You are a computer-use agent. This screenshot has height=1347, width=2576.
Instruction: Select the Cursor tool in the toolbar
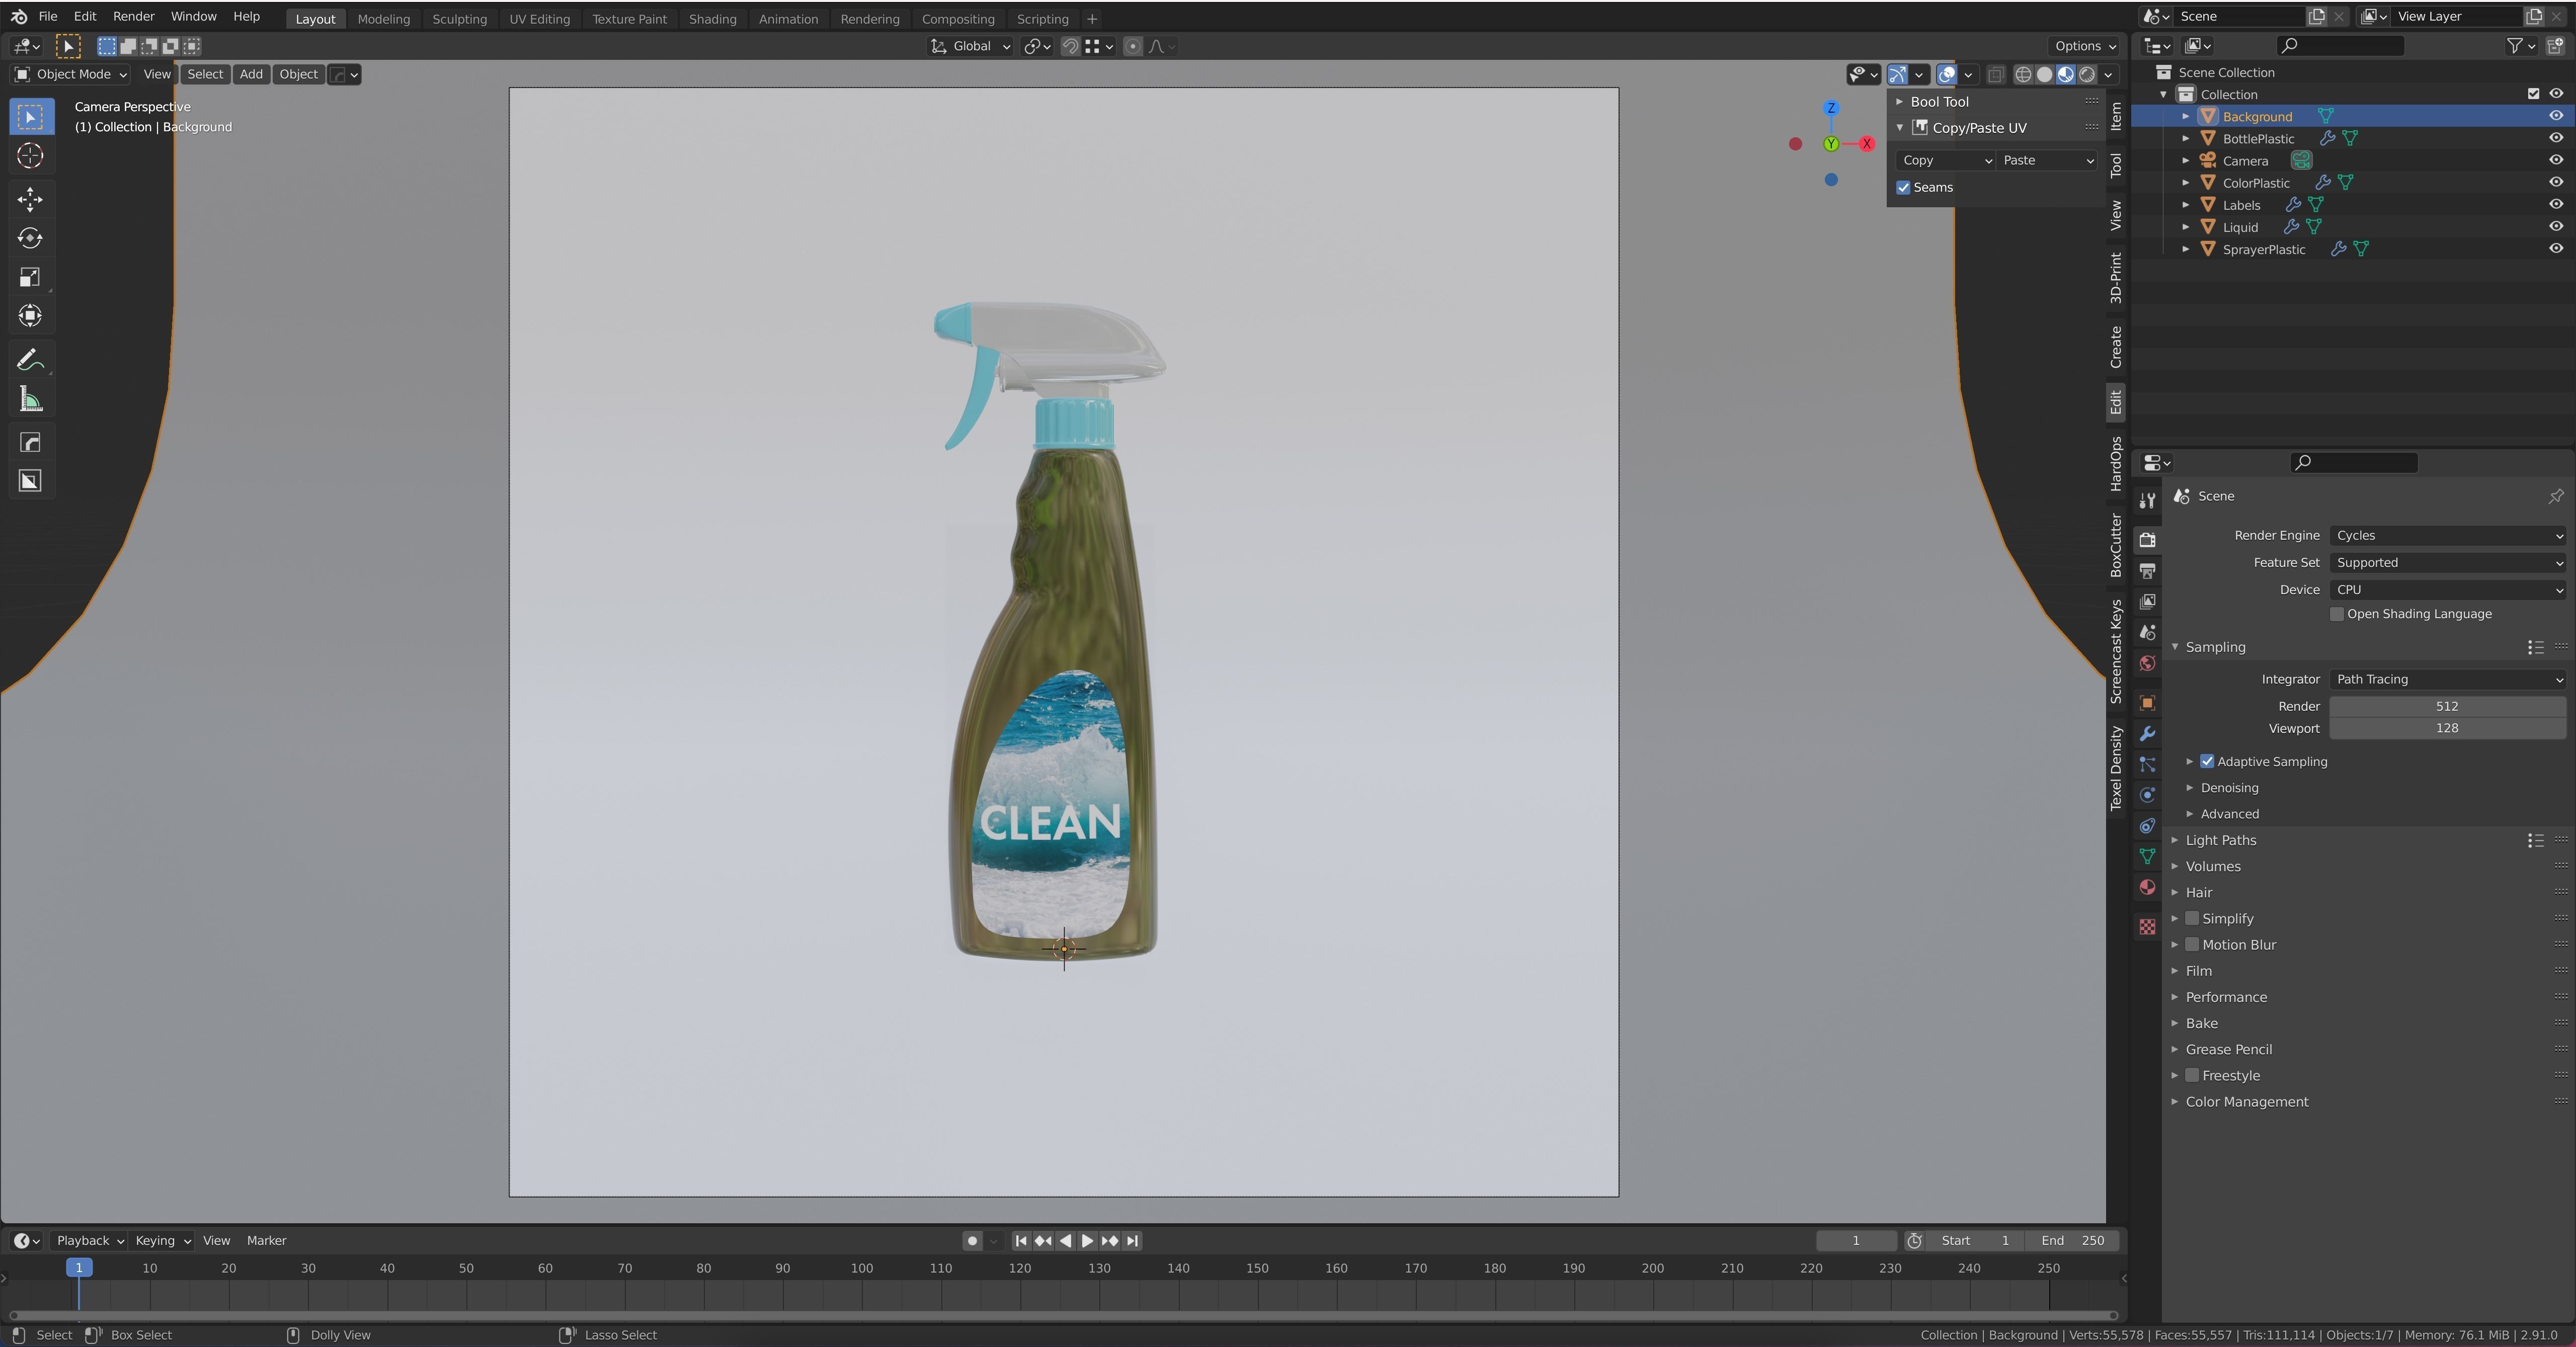[30, 156]
